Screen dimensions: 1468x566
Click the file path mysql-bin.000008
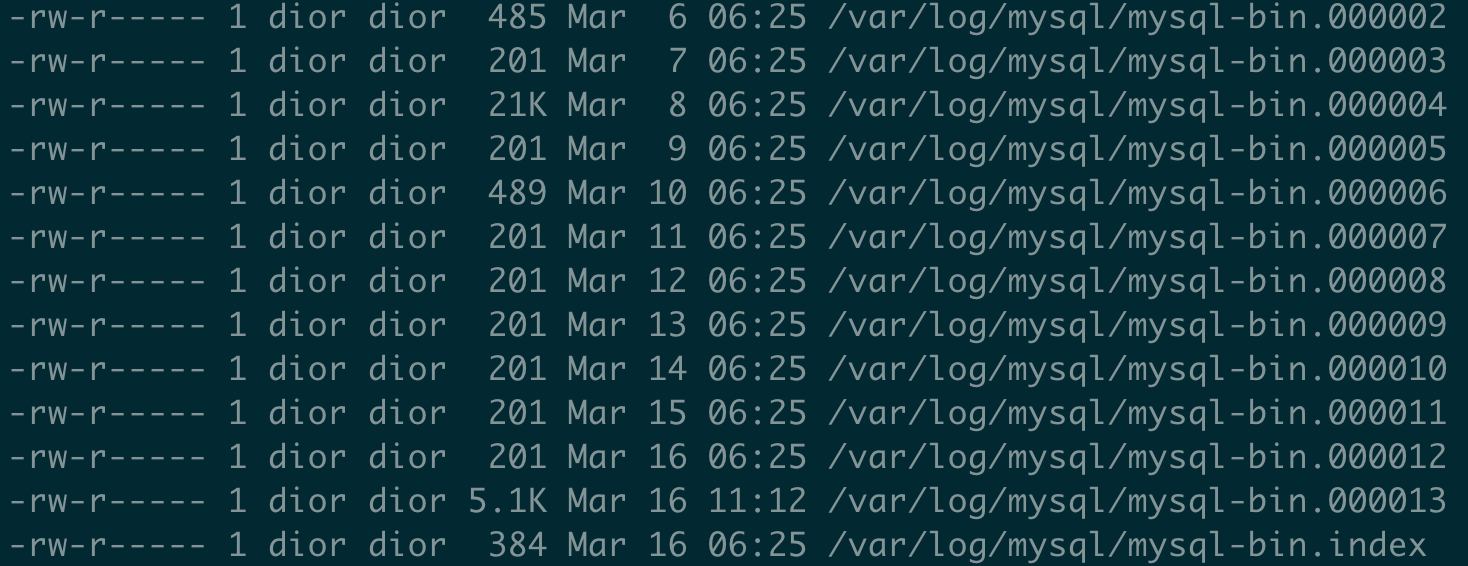pyautogui.click(x=1137, y=282)
